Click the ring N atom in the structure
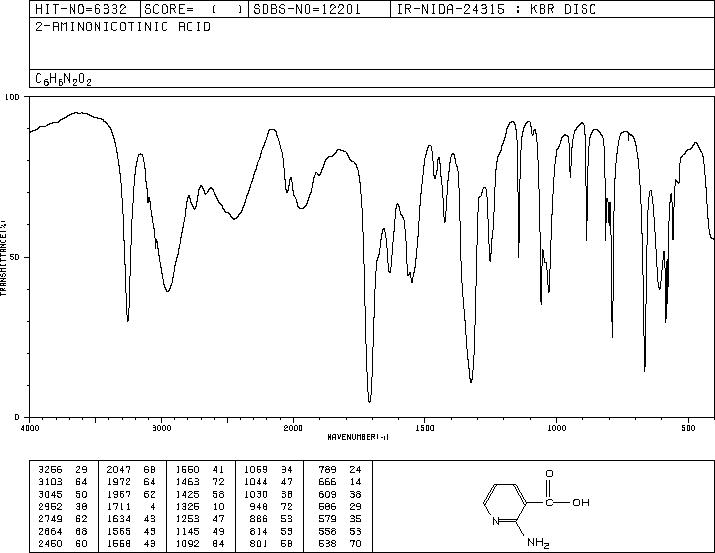Viewport: 715px width, 553px height. 496,522
